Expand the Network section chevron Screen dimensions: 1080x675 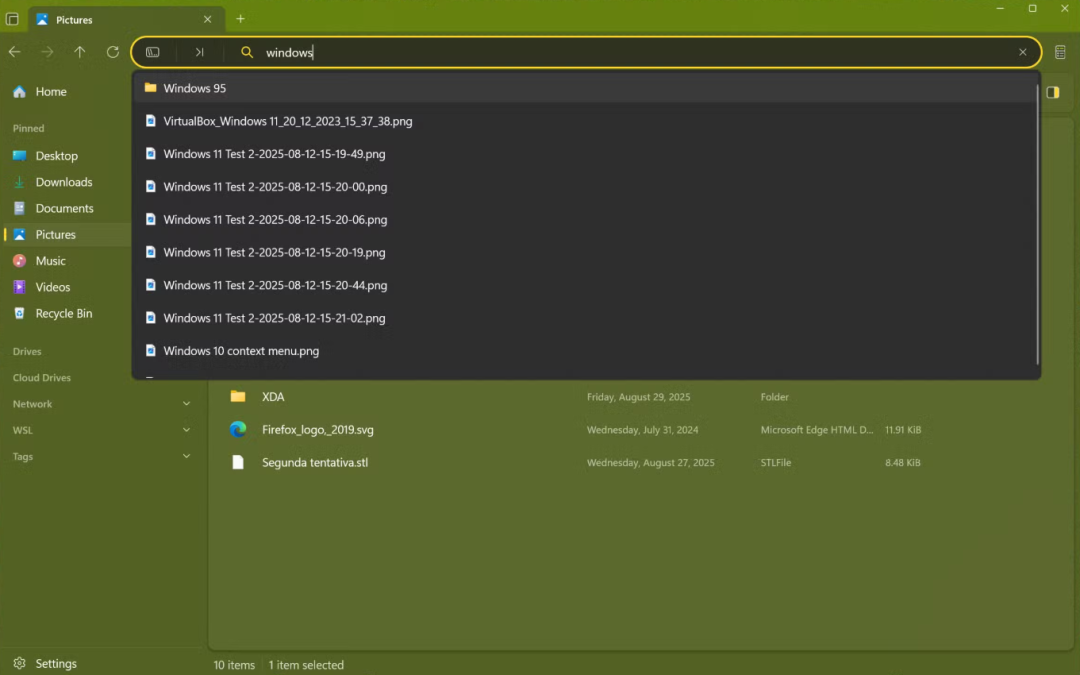[x=186, y=404]
